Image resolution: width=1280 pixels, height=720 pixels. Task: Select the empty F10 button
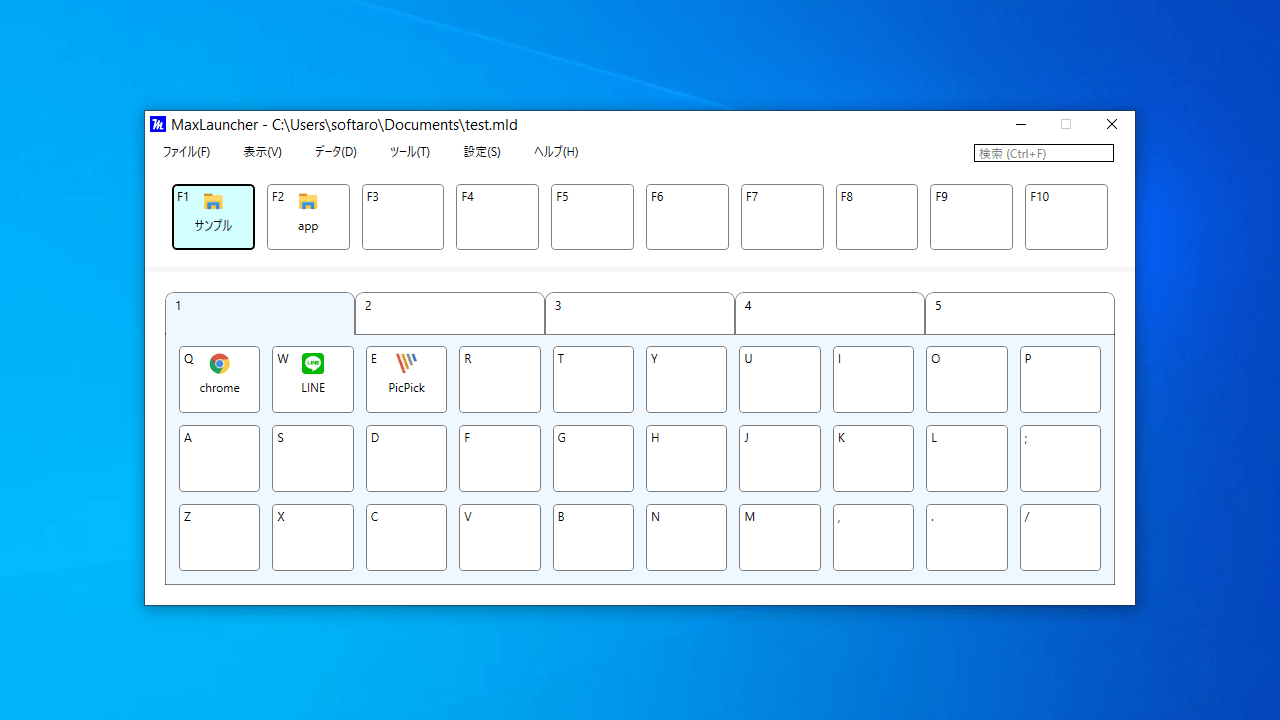1066,217
